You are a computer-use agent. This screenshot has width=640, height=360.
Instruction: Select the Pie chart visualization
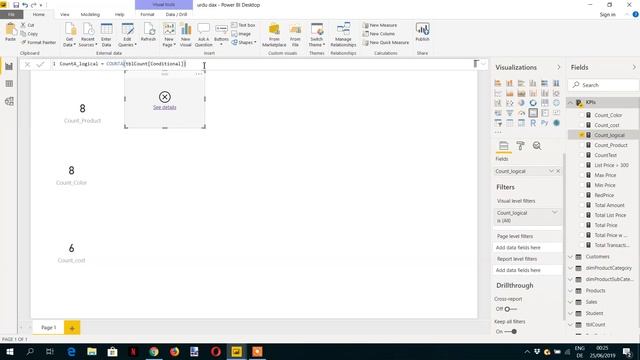pyautogui.click(x=521, y=103)
